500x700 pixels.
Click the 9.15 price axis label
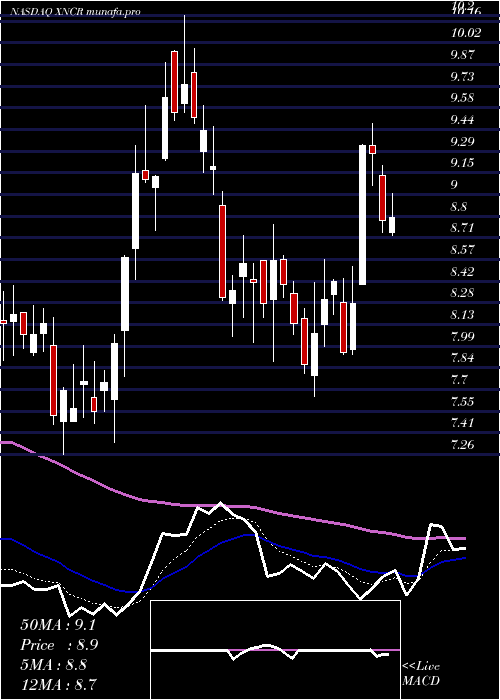tap(462, 163)
